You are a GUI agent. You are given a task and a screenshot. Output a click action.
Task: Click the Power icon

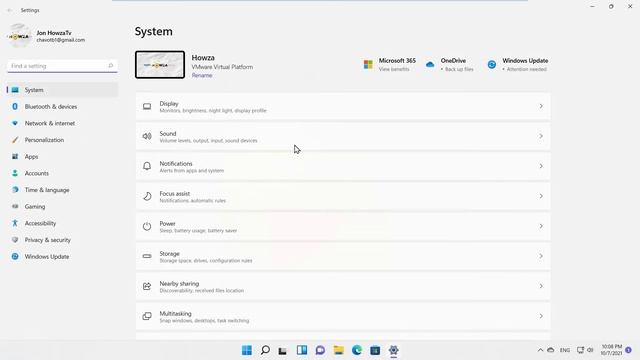(x=147, y=226)
